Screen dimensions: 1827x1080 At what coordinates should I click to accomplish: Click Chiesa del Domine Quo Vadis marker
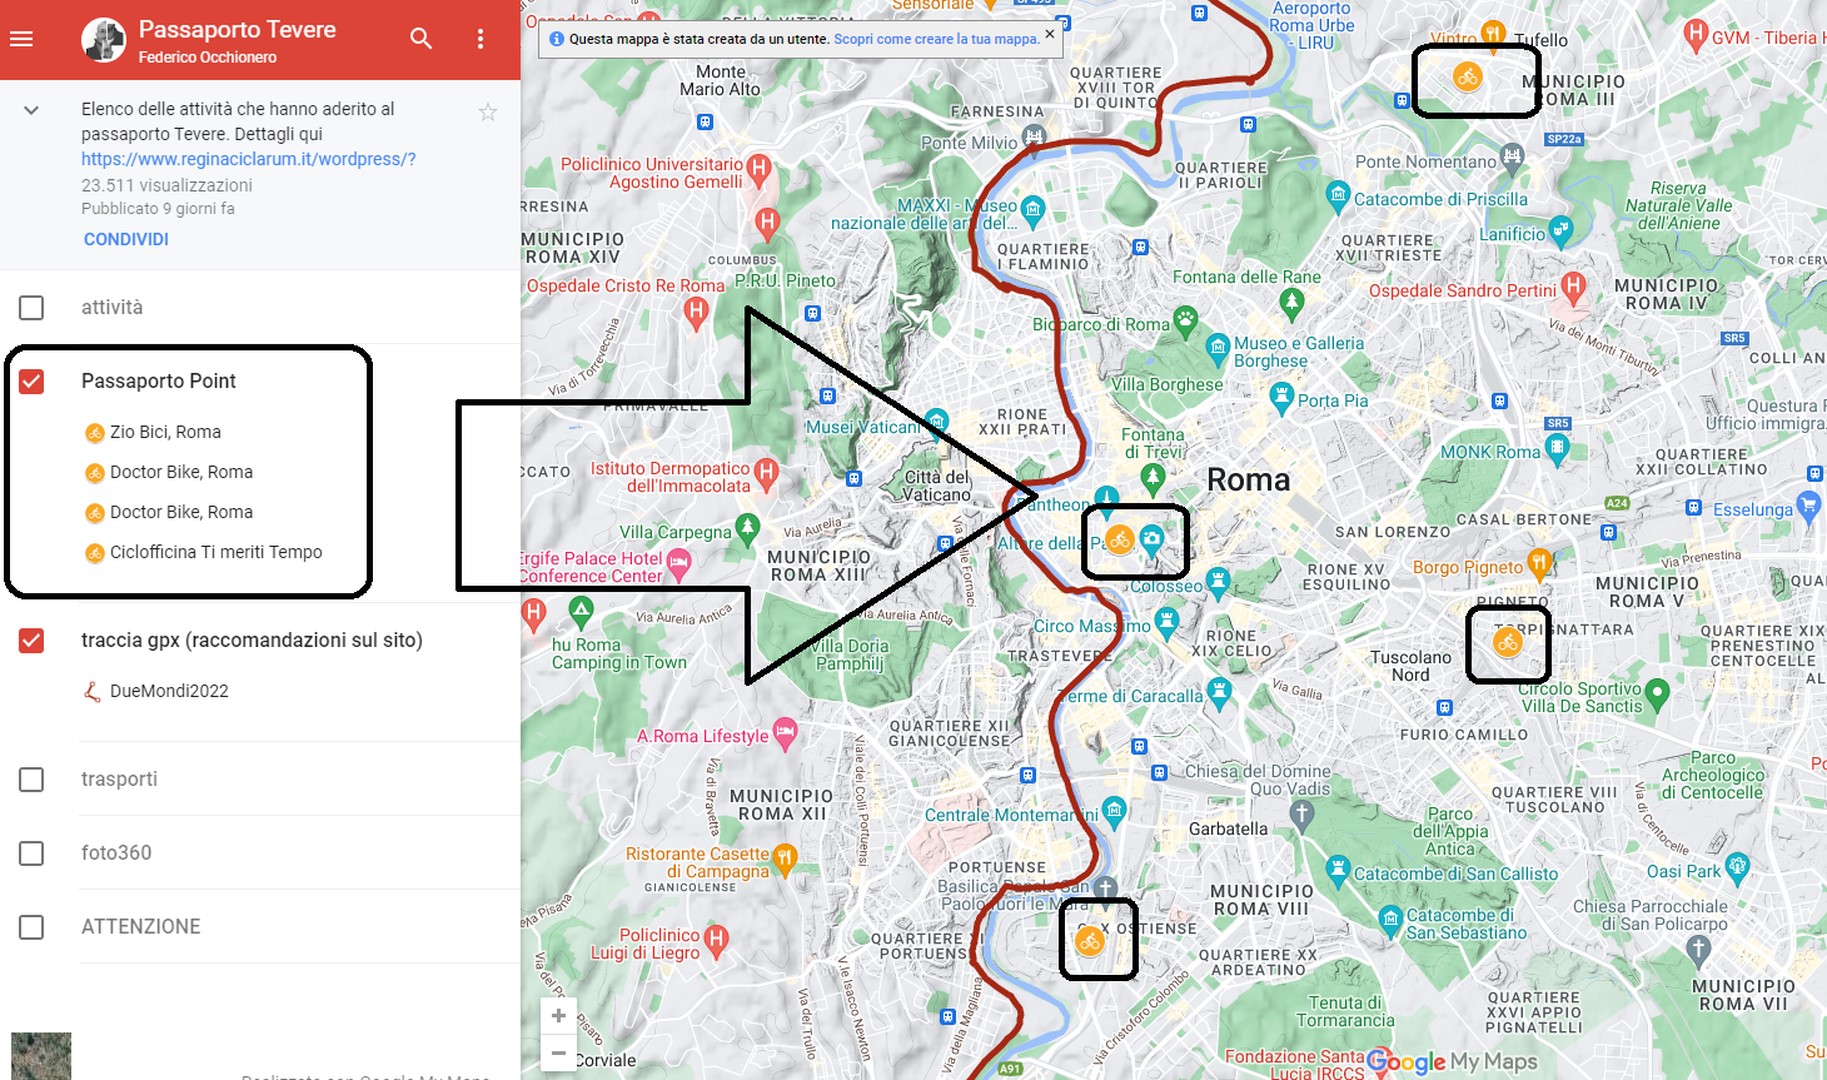coord(1301,816)
